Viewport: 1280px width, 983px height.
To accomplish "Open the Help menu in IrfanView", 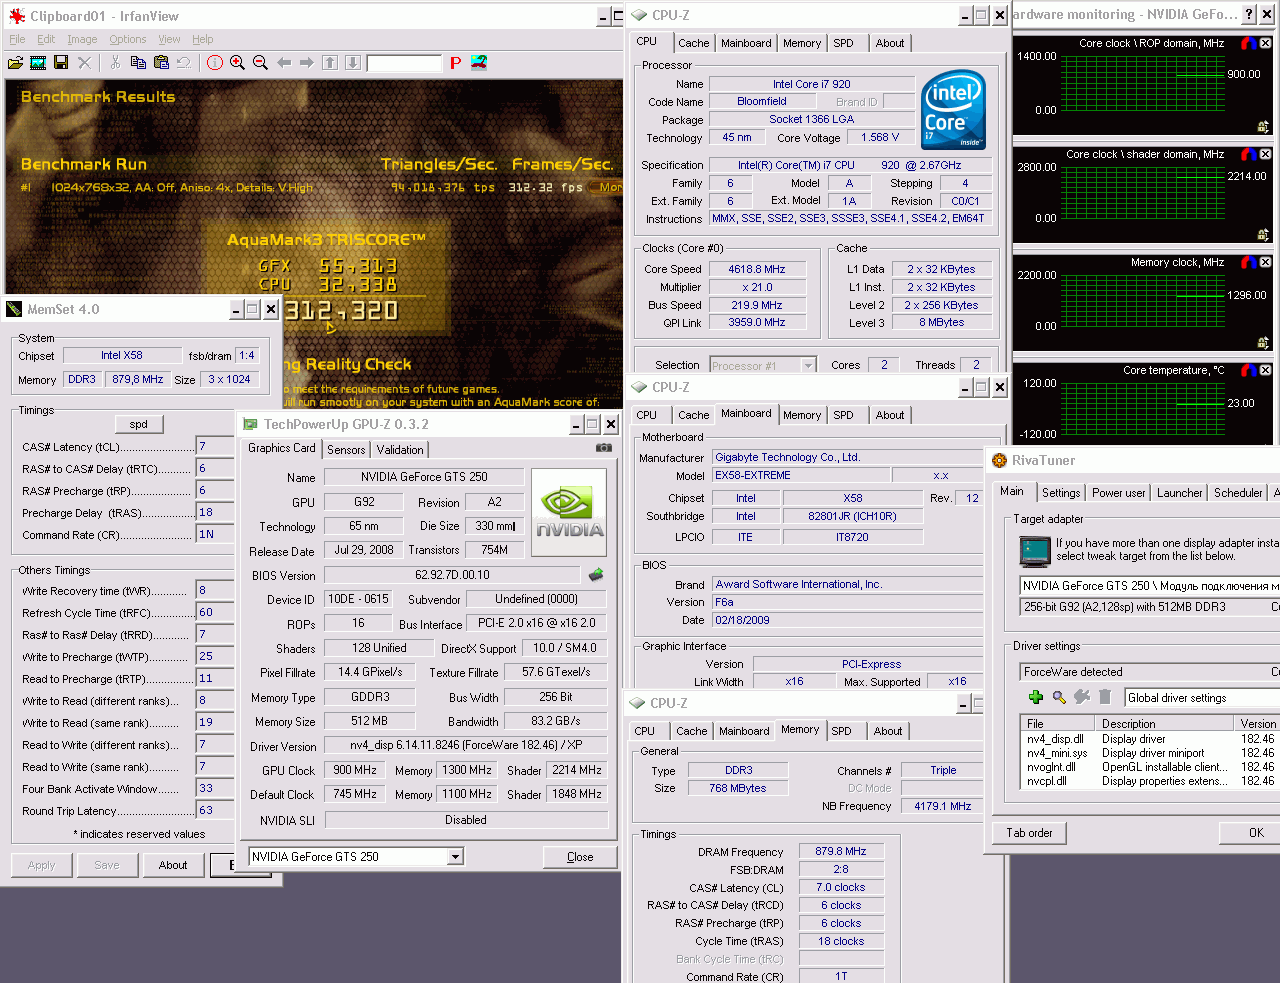I will coord(203,39).
